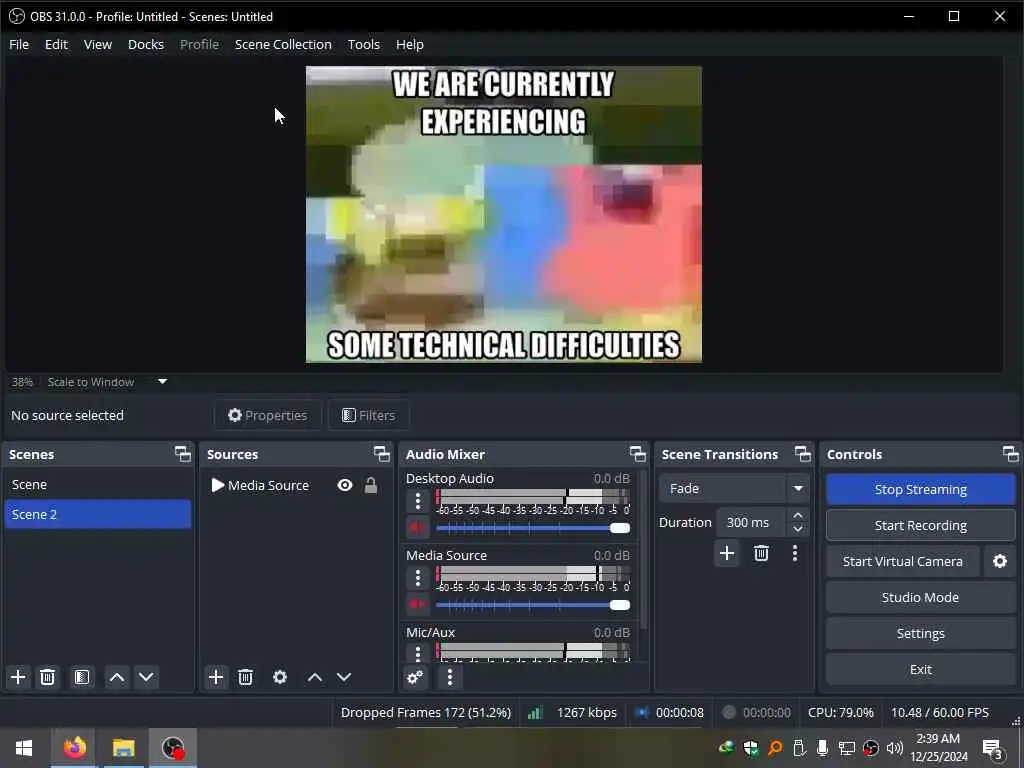Add a new source with plus icon
Image resolution: width=1024 pixels, height=768 pixels.
[x=216, y=677]
